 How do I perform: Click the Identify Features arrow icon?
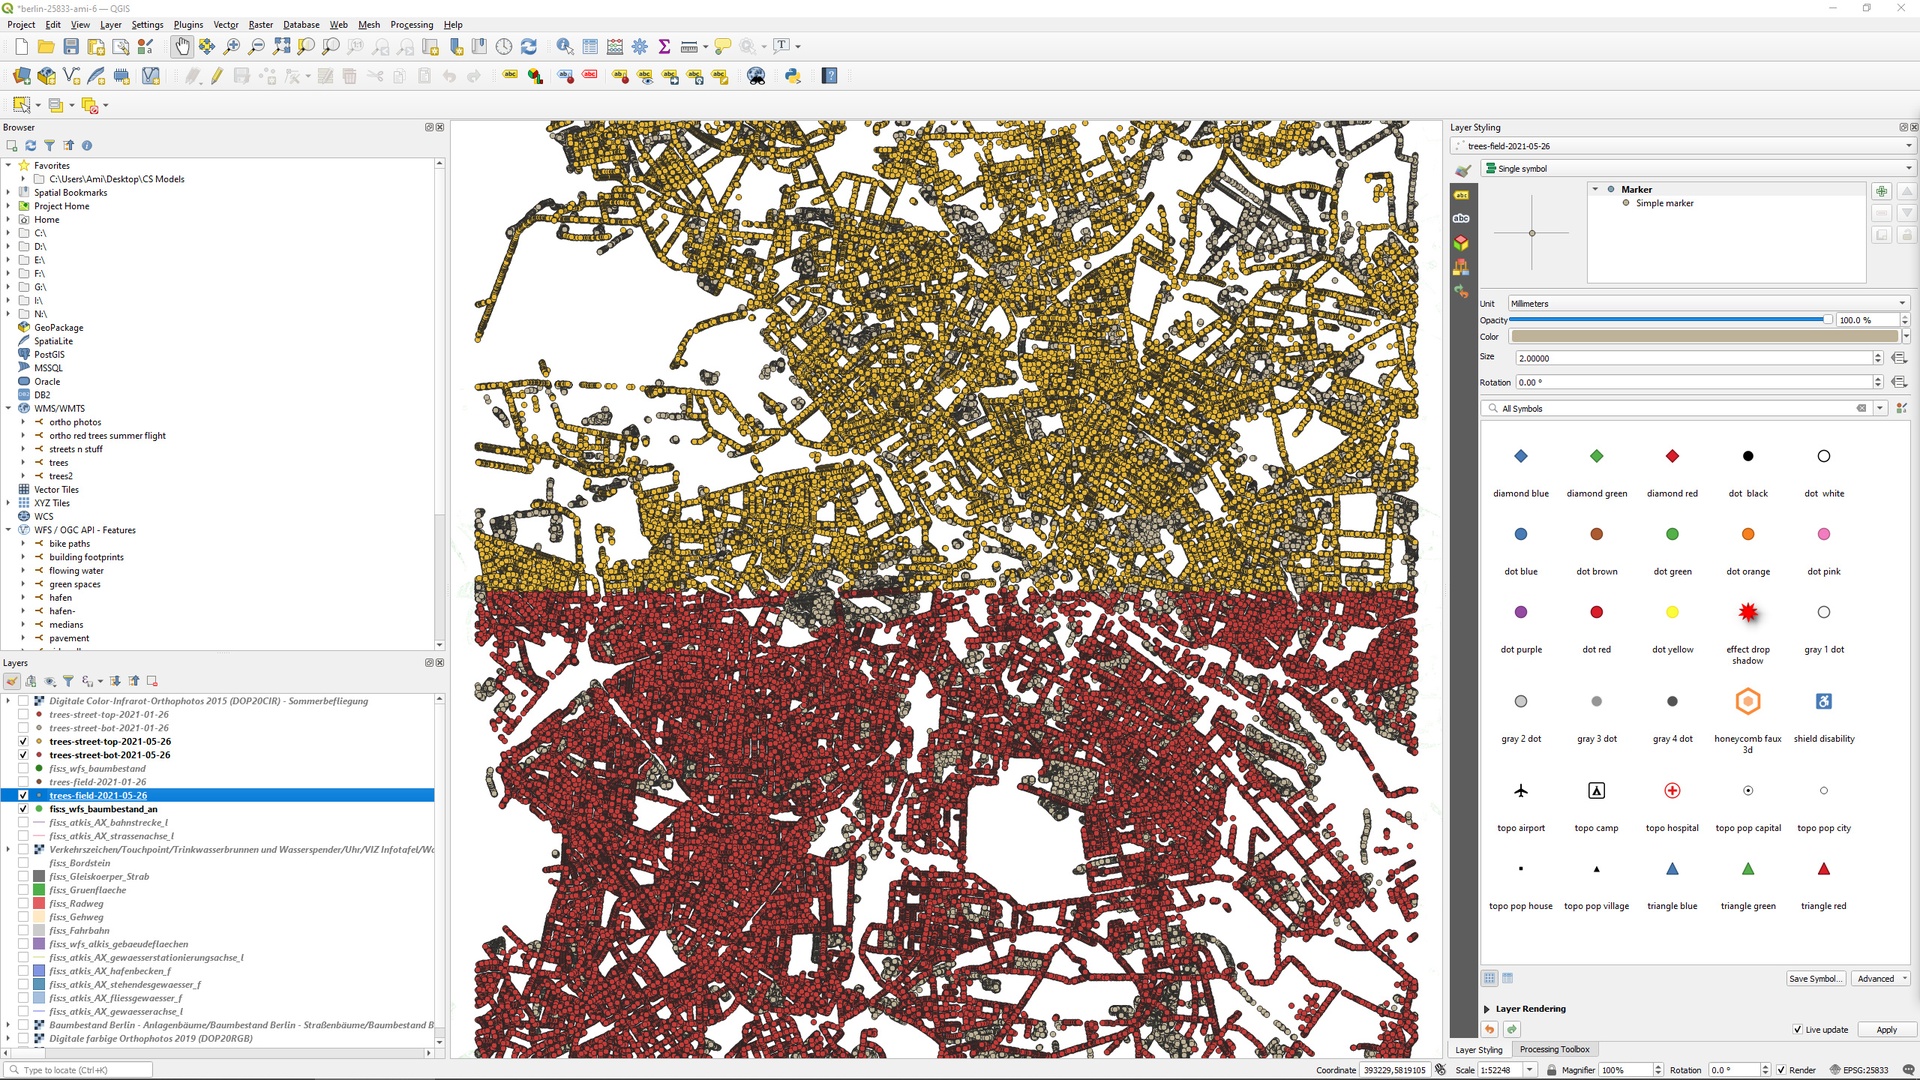tap(564, 46)
